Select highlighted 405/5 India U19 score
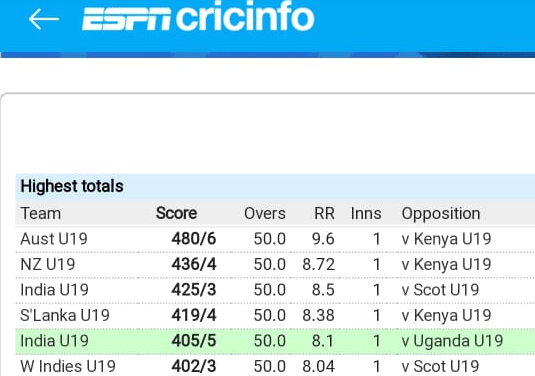This screenshot has width=535, height=376. (x=194, y=341)
